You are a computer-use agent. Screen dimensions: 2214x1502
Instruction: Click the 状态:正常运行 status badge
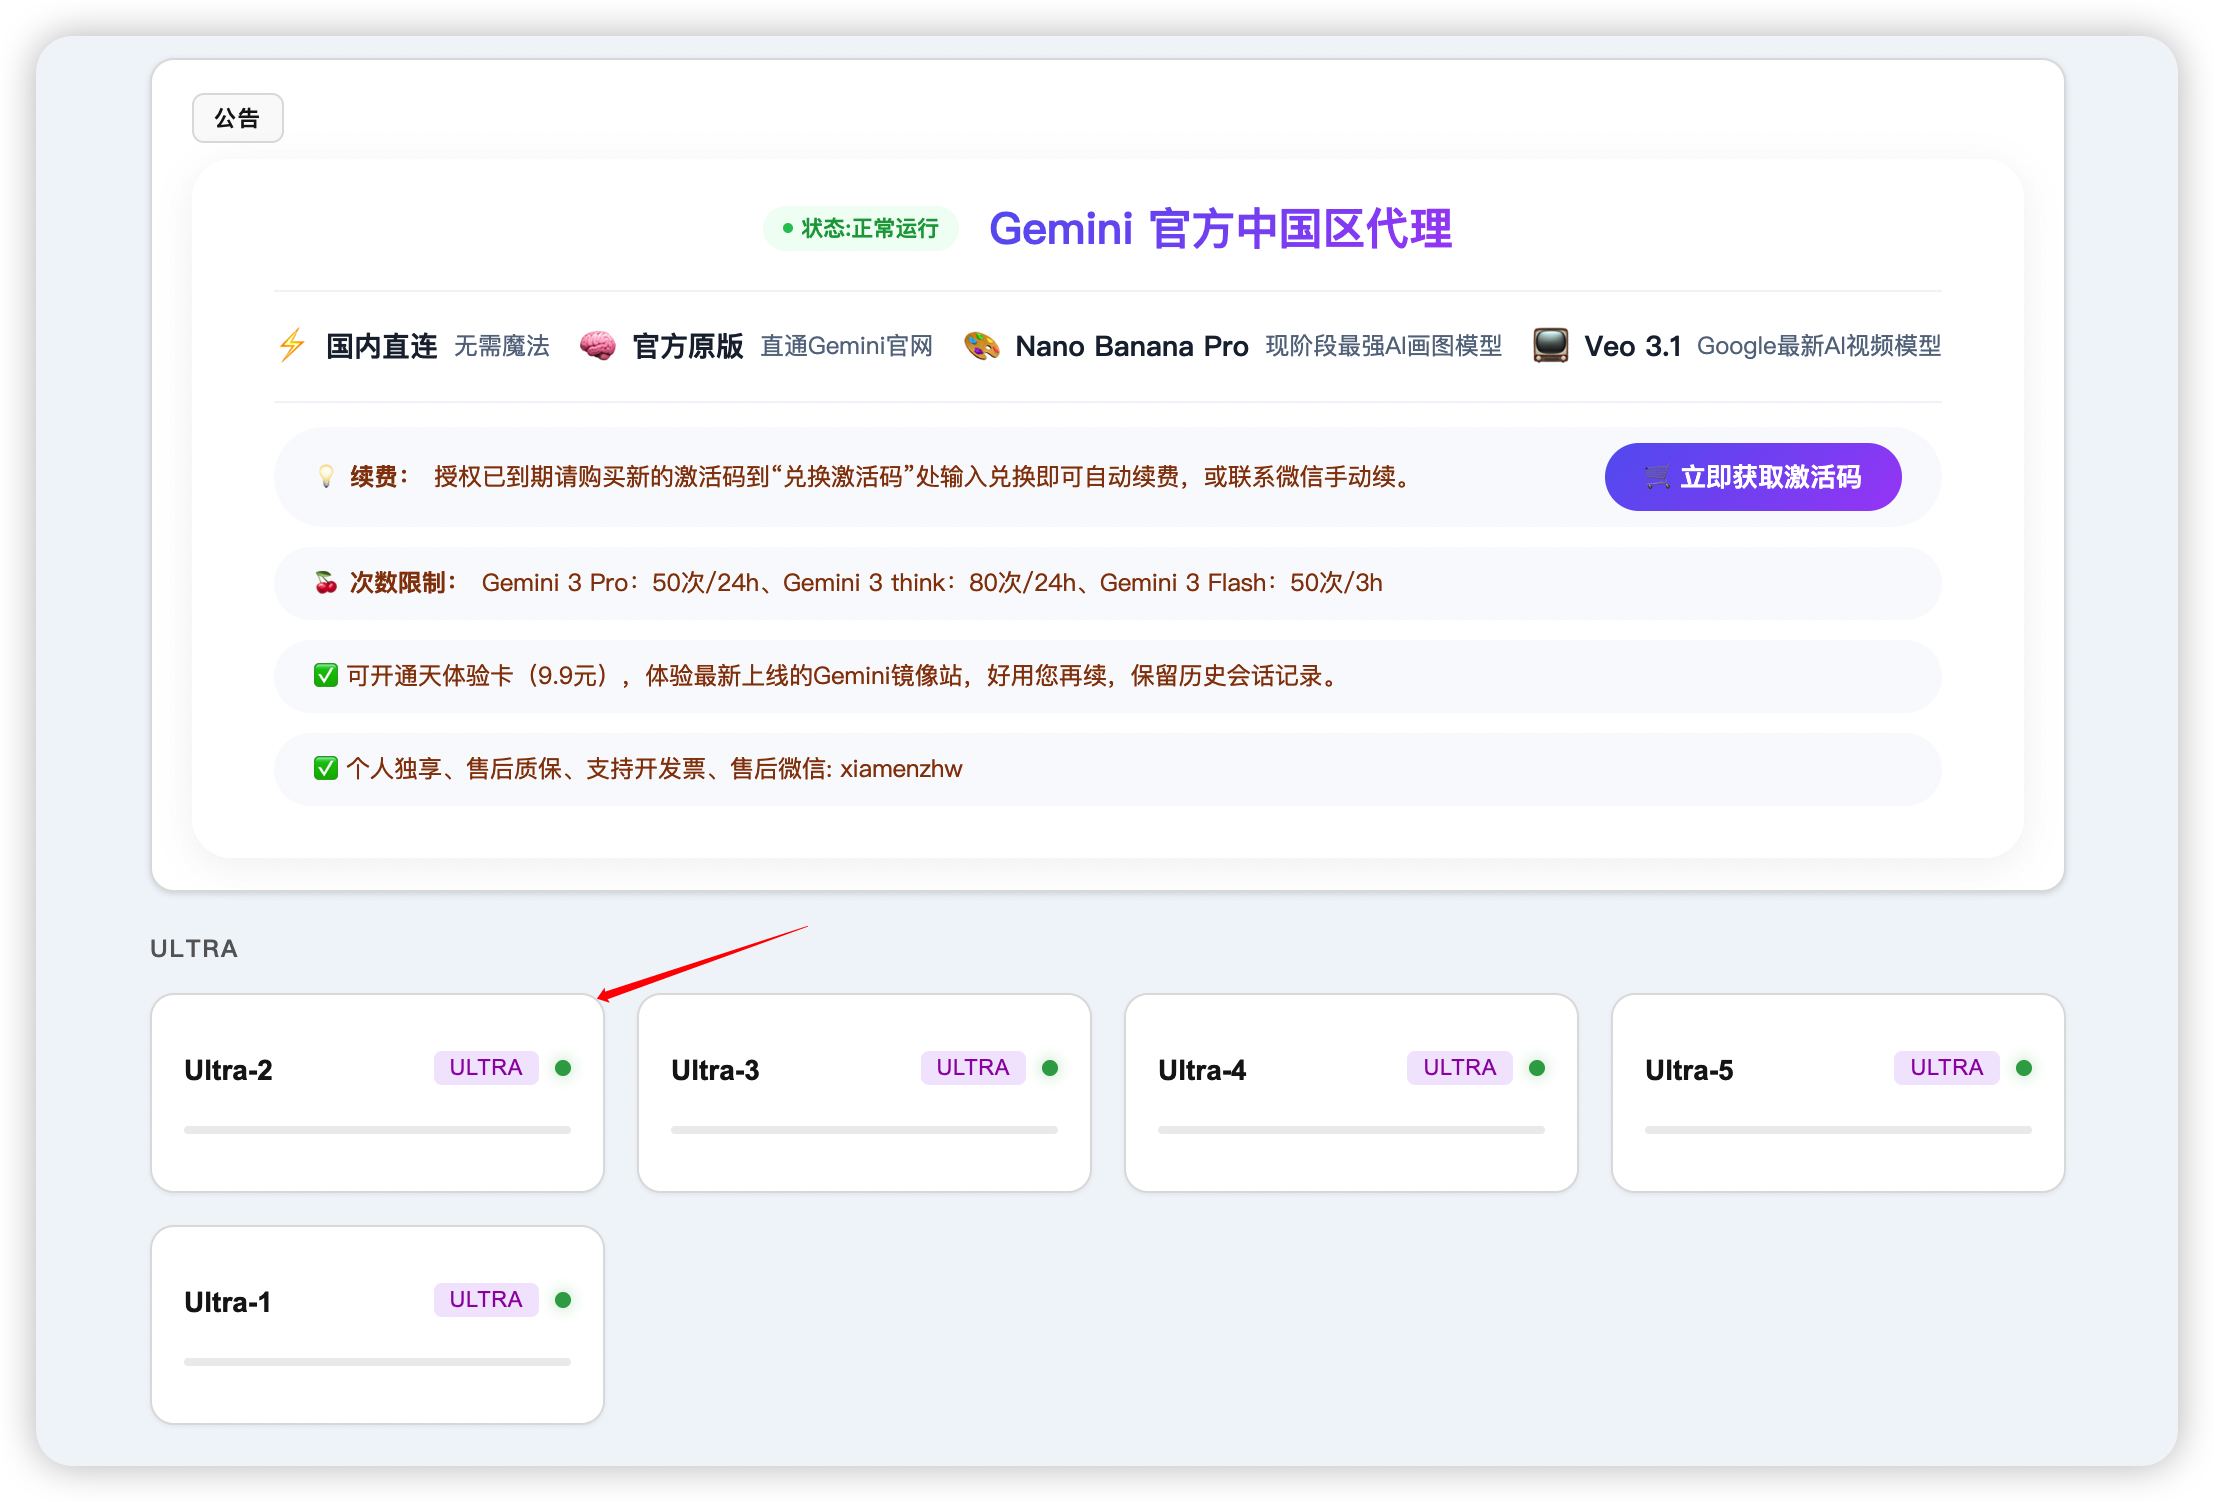861,229
